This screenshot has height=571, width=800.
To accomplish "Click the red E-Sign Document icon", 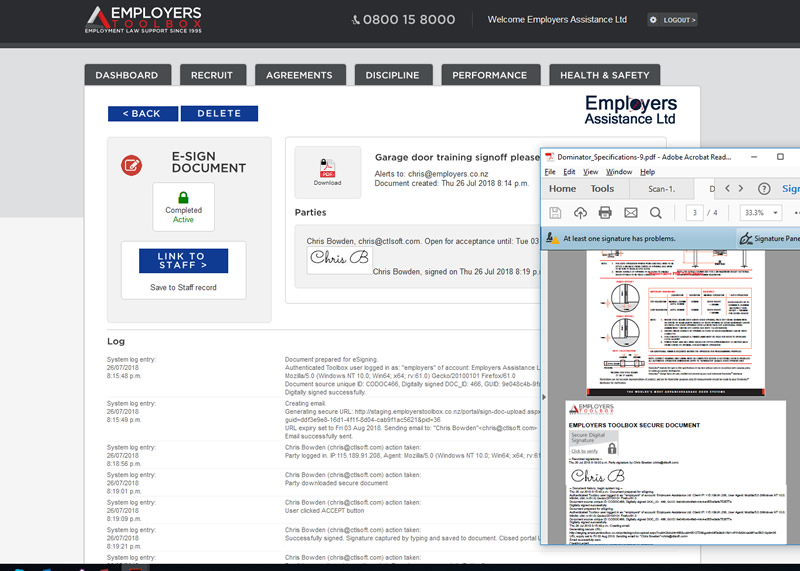I will point(131,164).
